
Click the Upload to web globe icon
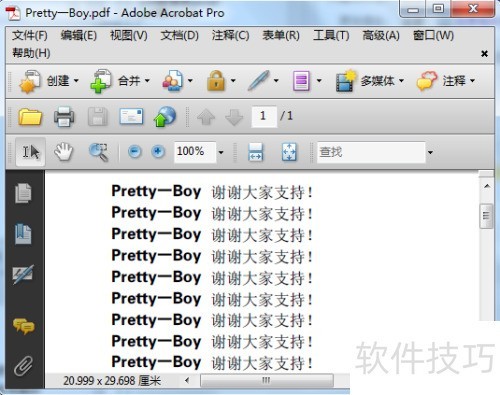tap(165, 117)
